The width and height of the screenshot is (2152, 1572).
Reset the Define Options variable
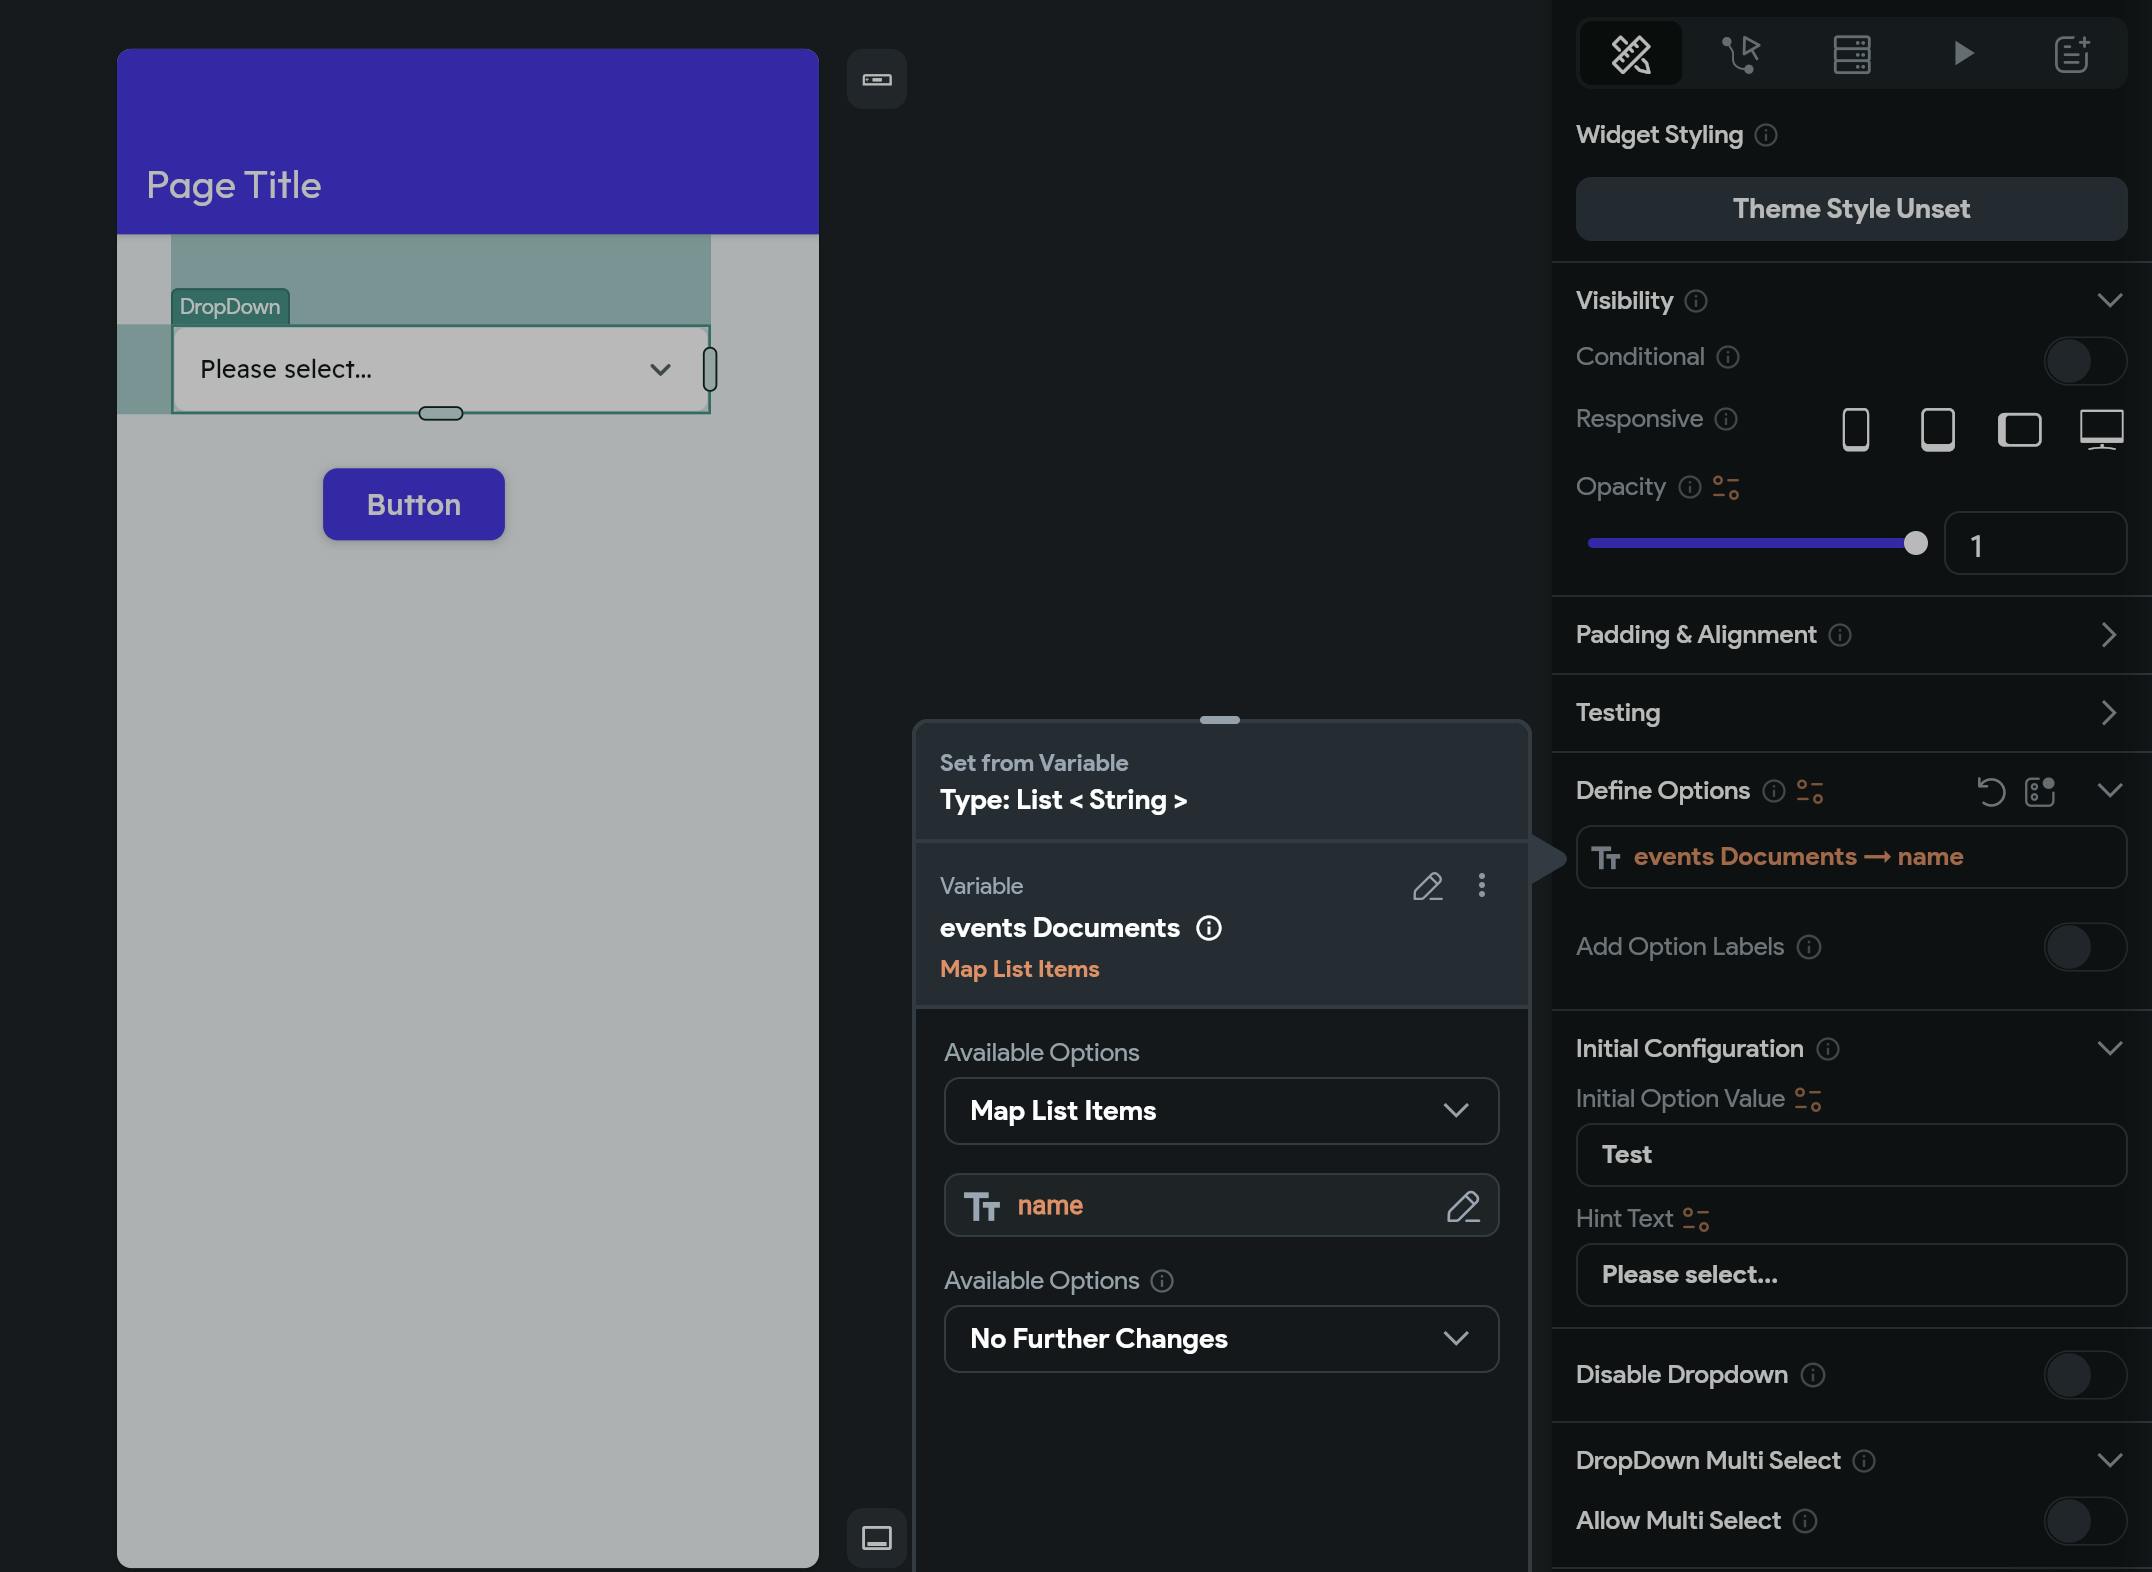pyautogui.click(x=1990, y=792)
